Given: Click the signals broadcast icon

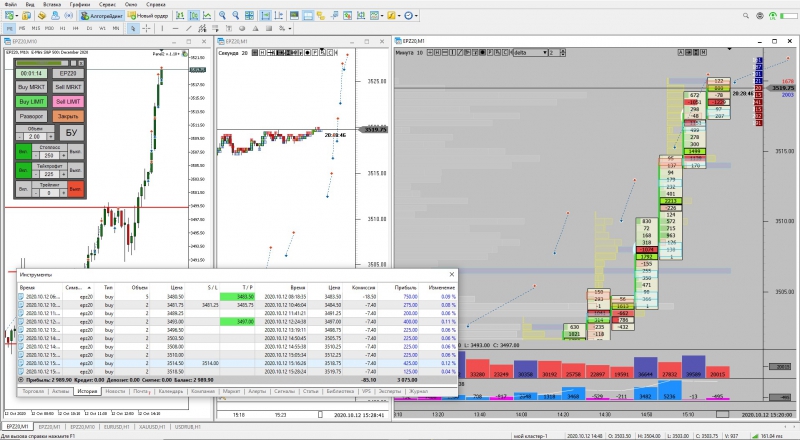Looking at the screenshot, I should [x=68, y=16].
